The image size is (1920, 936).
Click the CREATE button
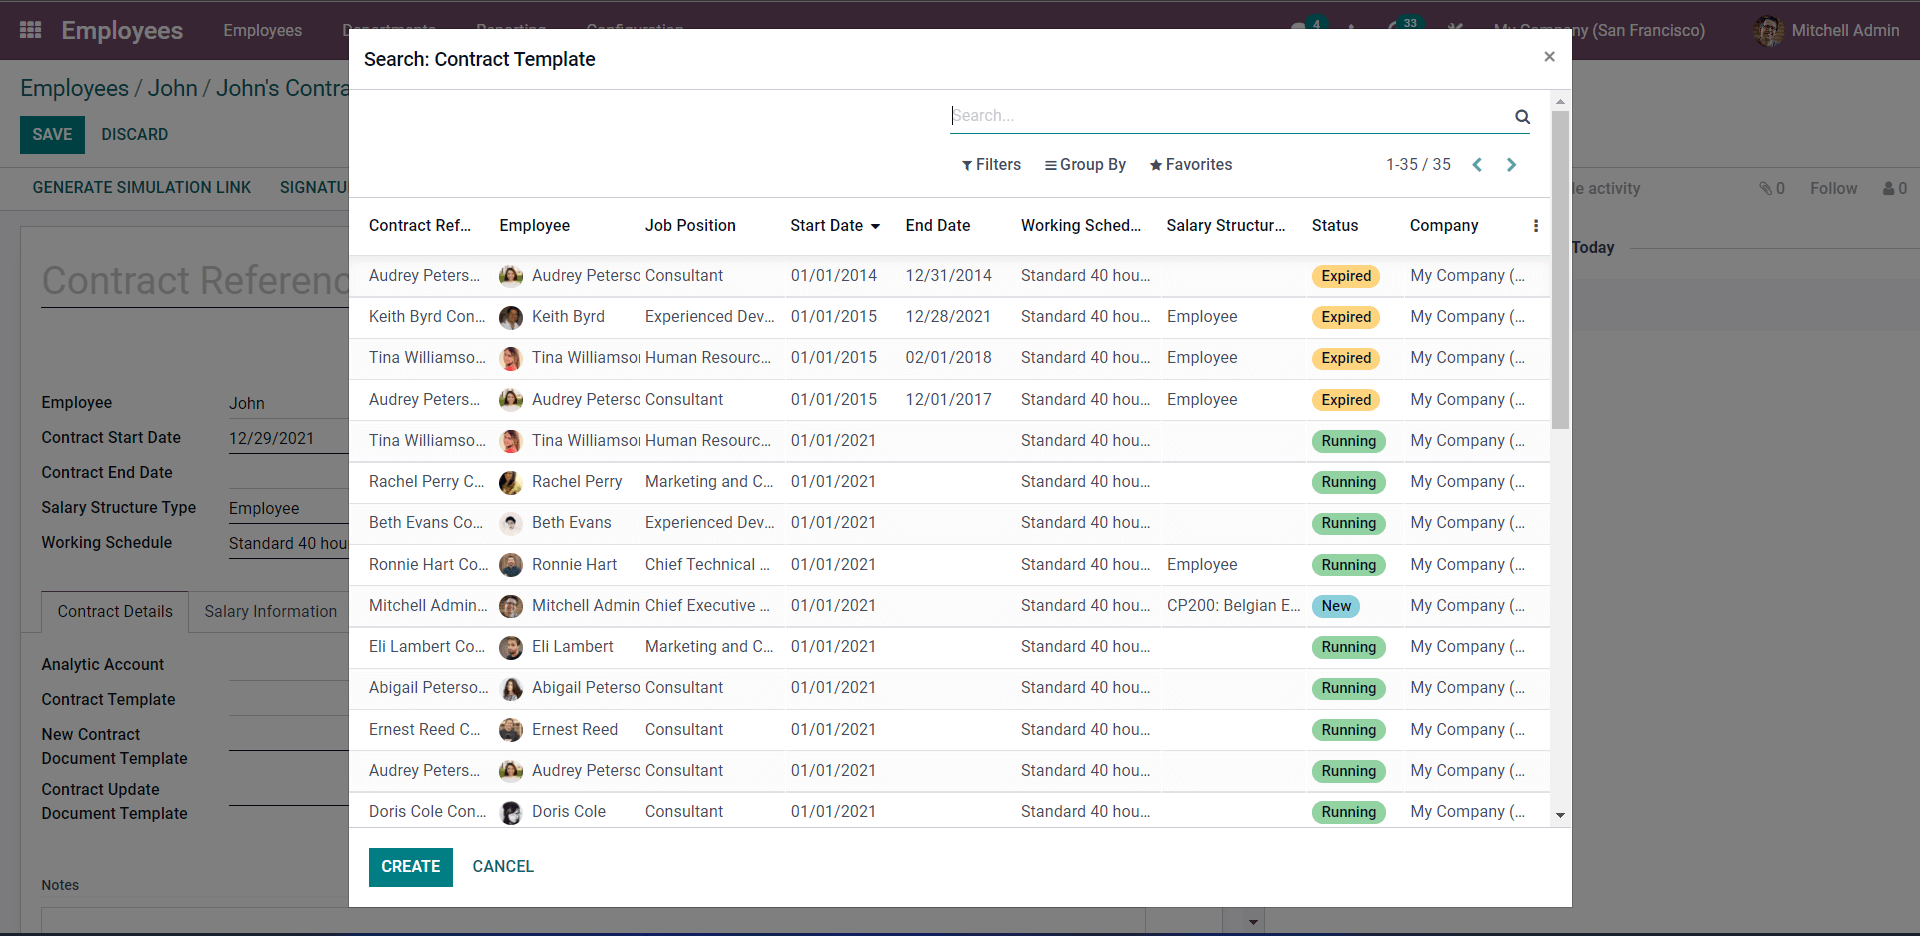tap(411, 867)
